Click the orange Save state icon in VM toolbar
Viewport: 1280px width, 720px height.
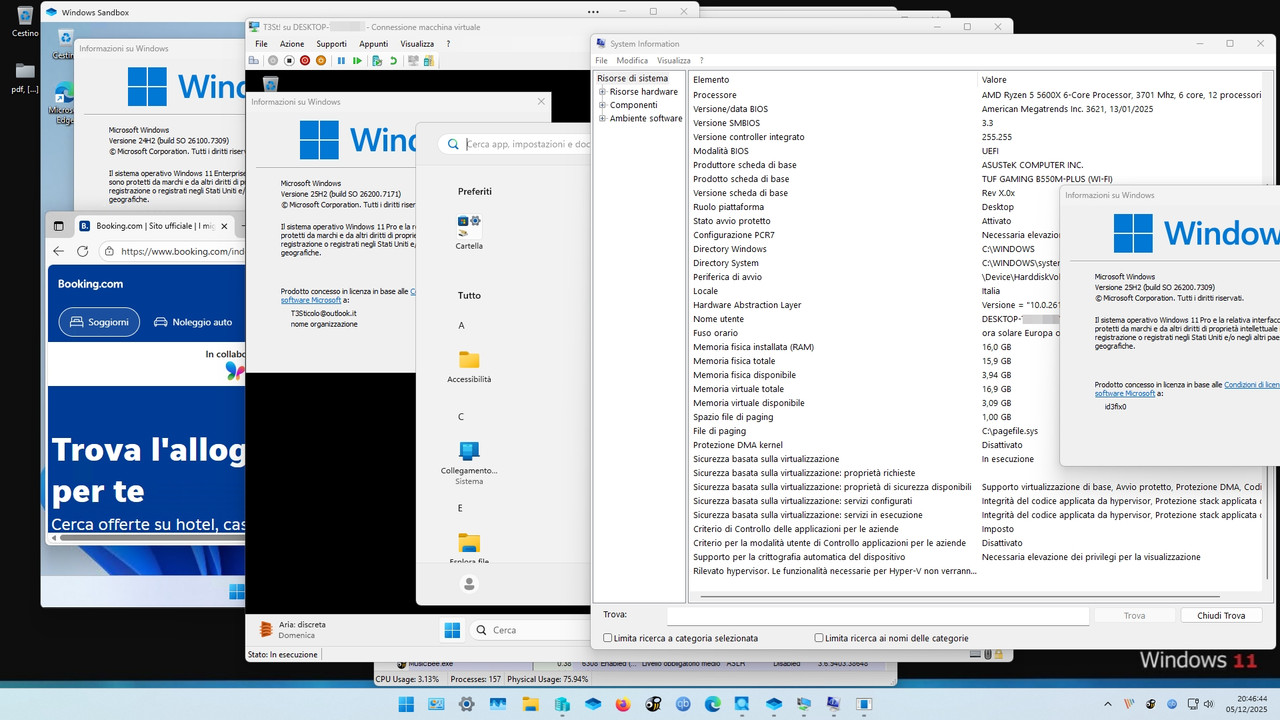pos(321,61)
